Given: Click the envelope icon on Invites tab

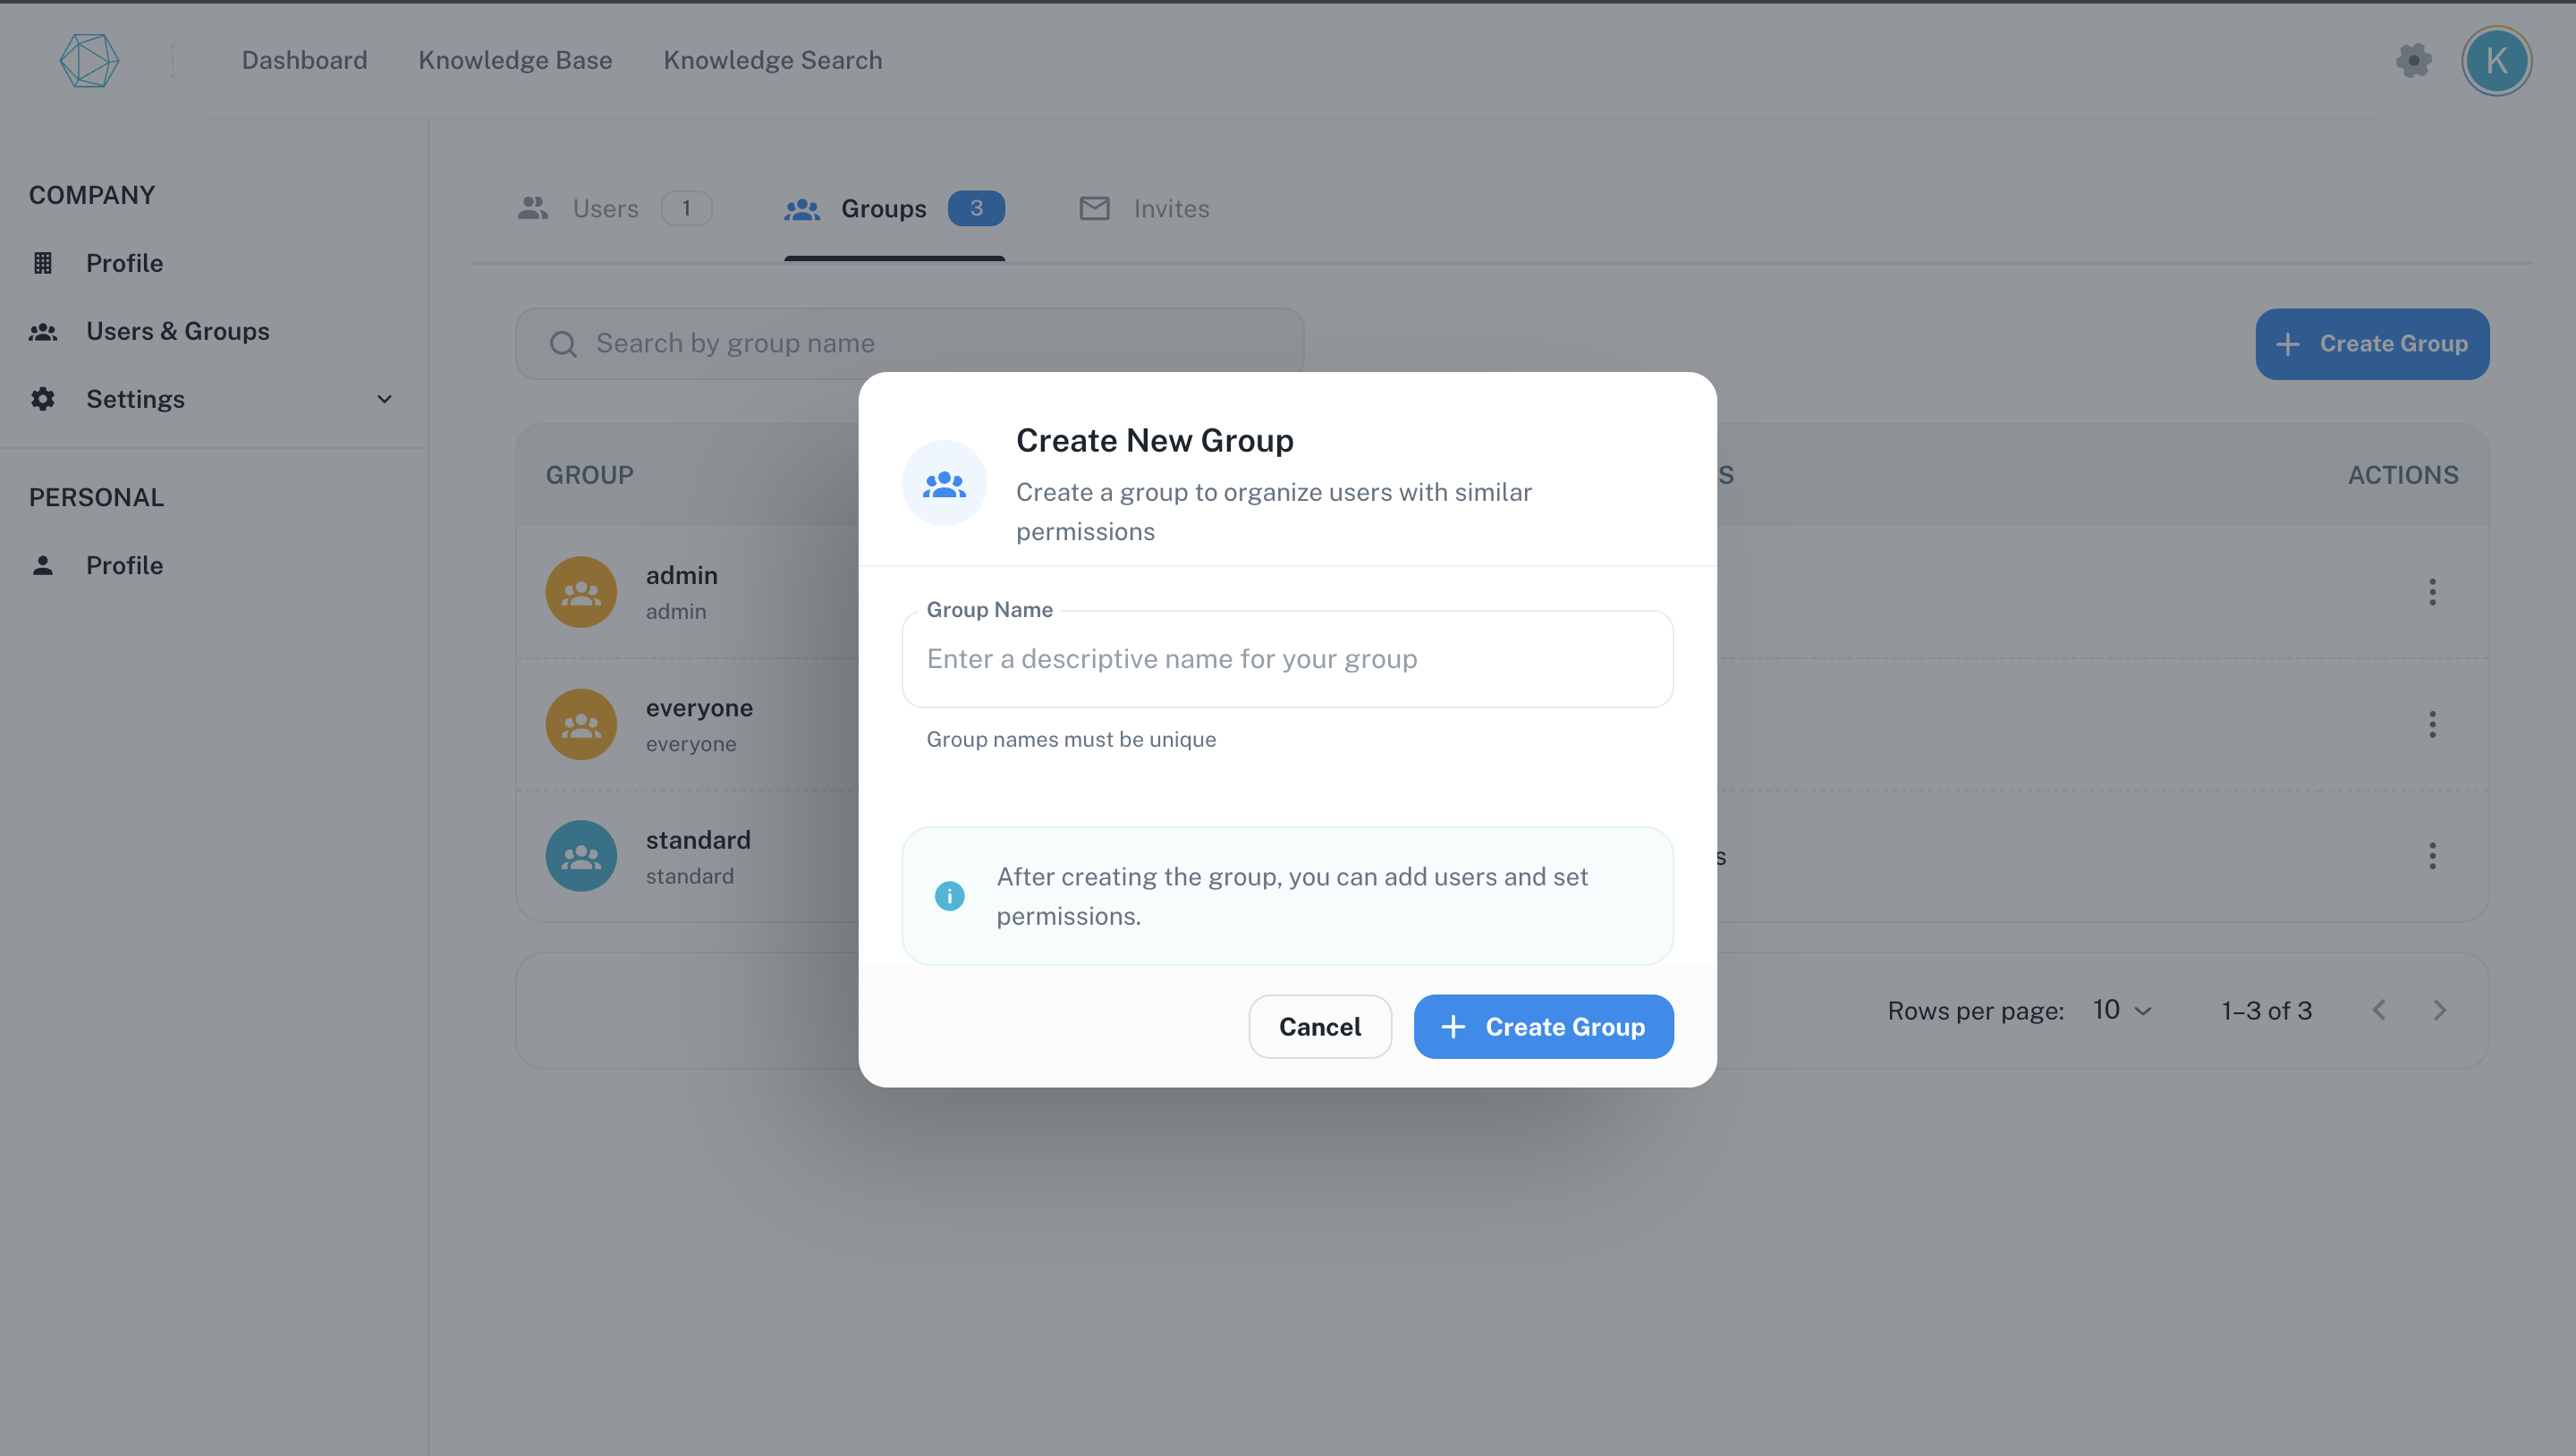Looking at the screenshot, I should coord(1094,208).
